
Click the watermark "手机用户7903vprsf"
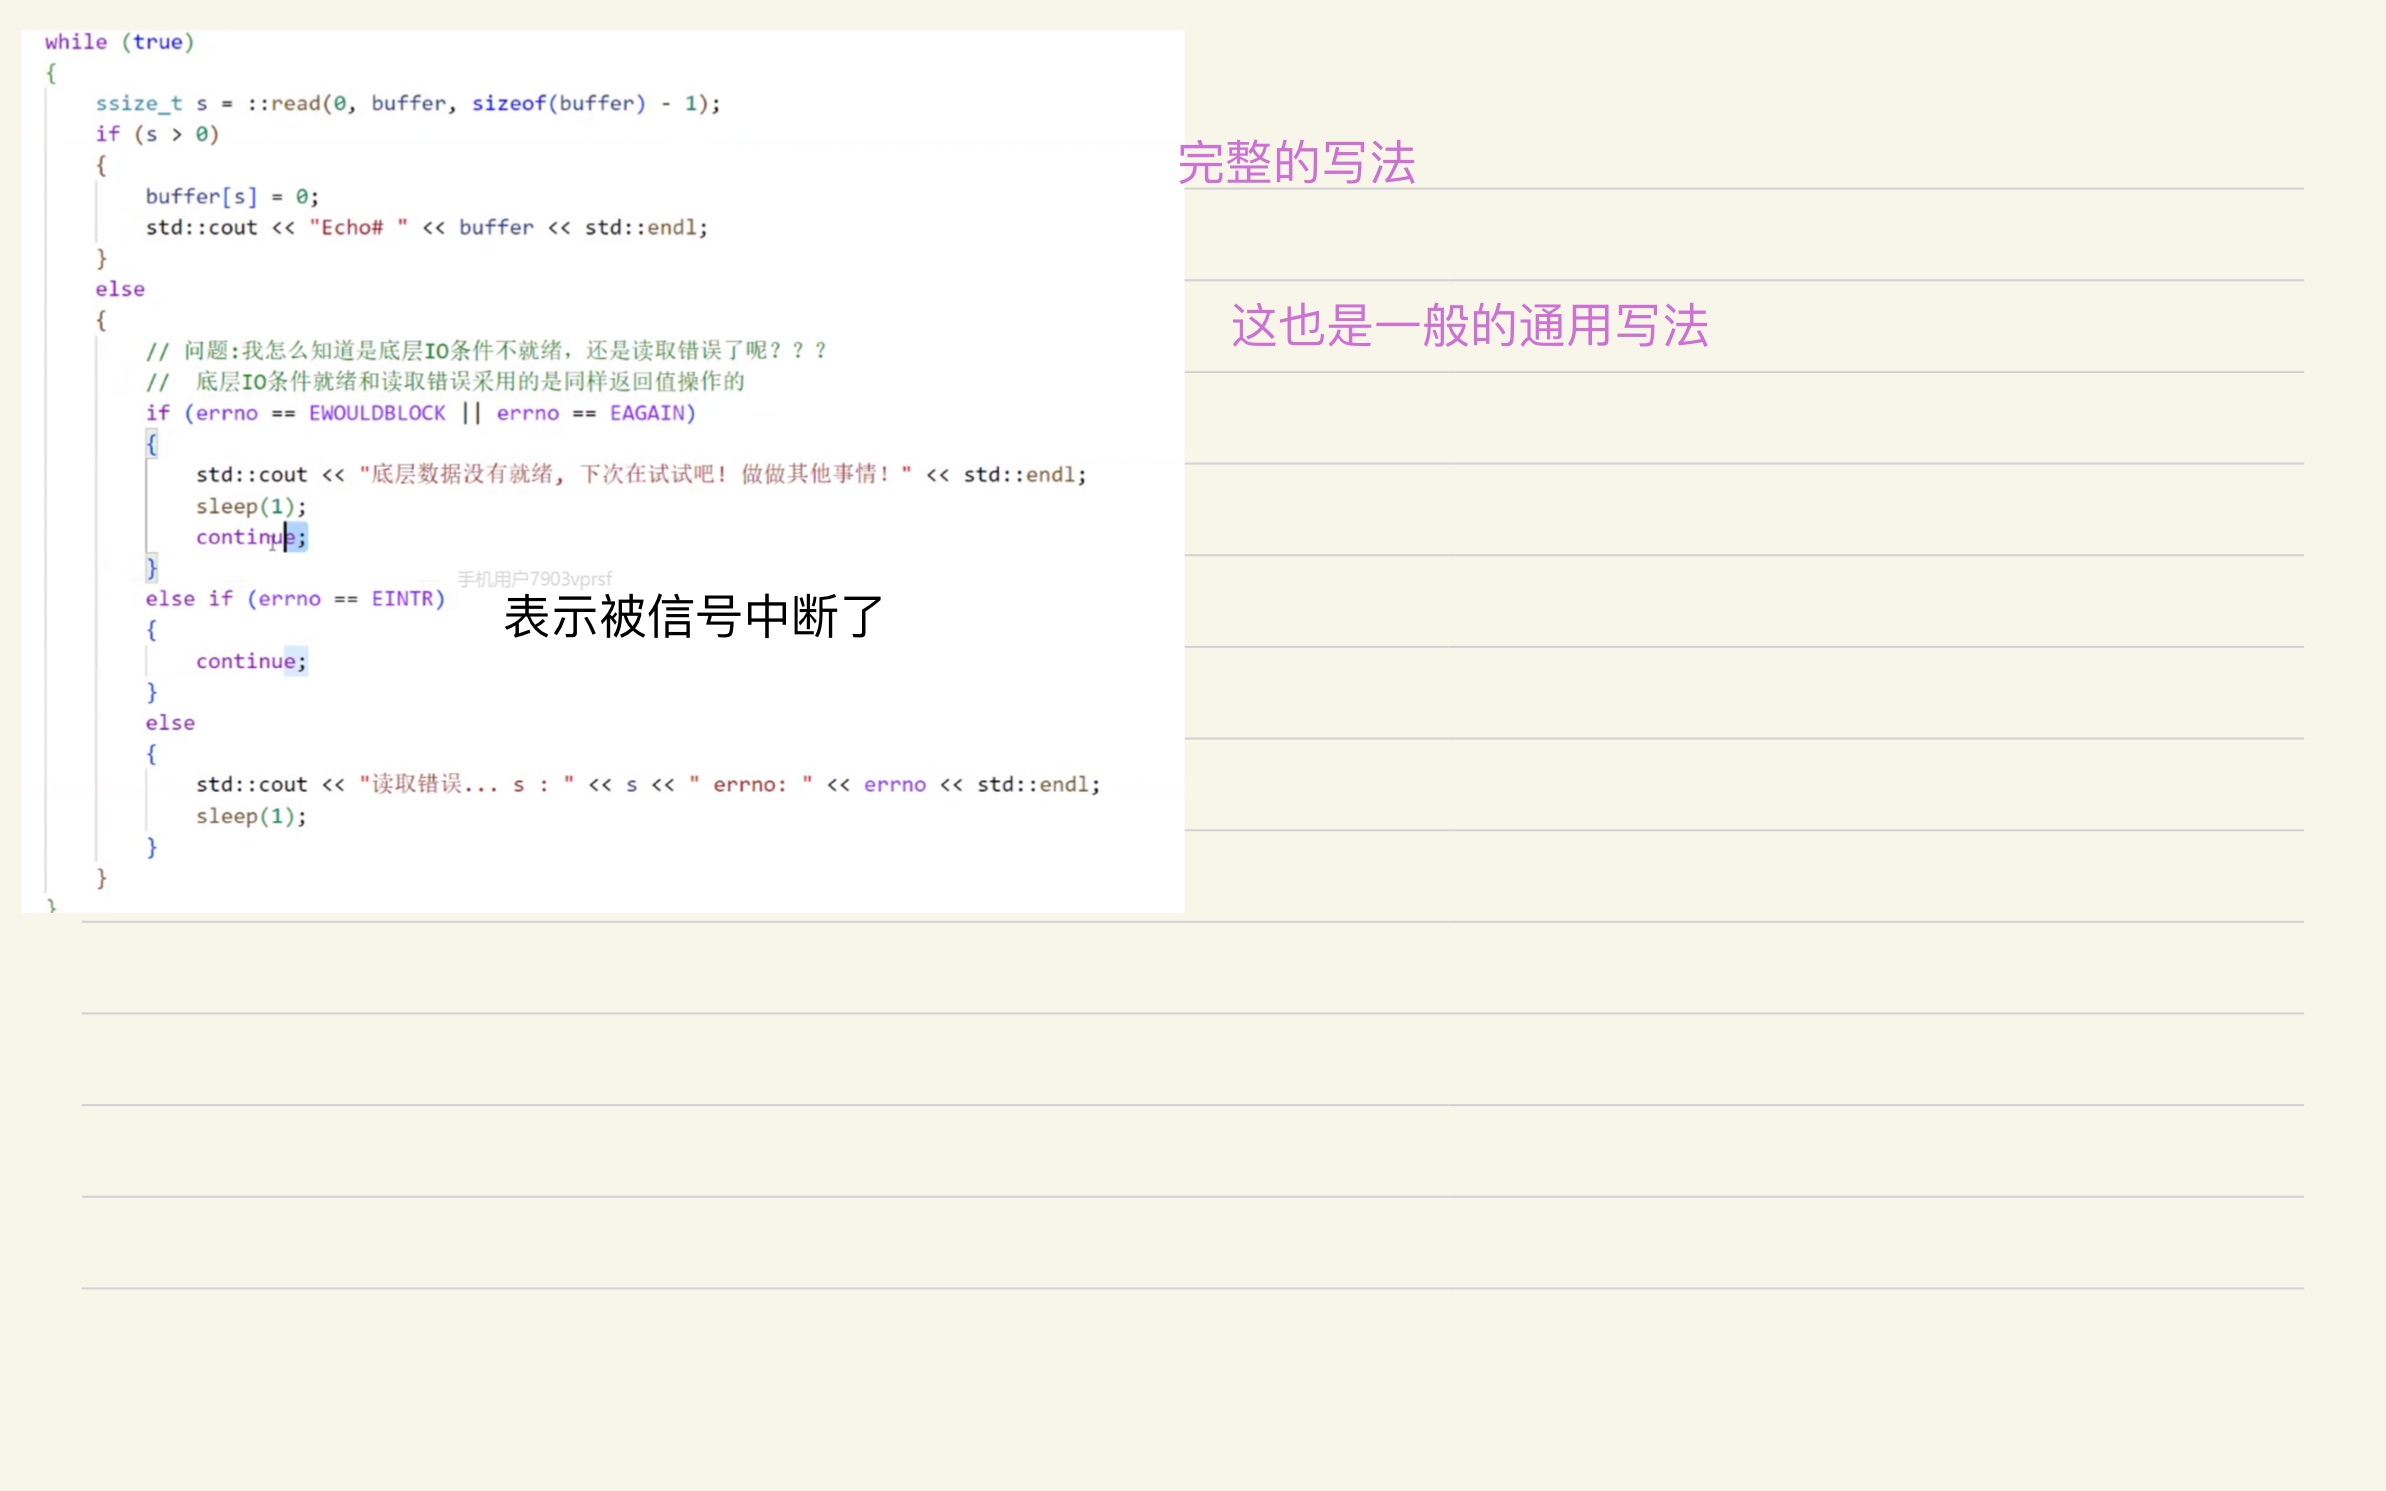533,577
